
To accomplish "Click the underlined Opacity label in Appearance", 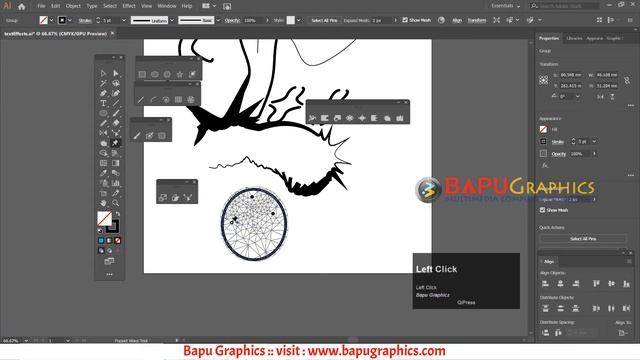I will 559,154.
